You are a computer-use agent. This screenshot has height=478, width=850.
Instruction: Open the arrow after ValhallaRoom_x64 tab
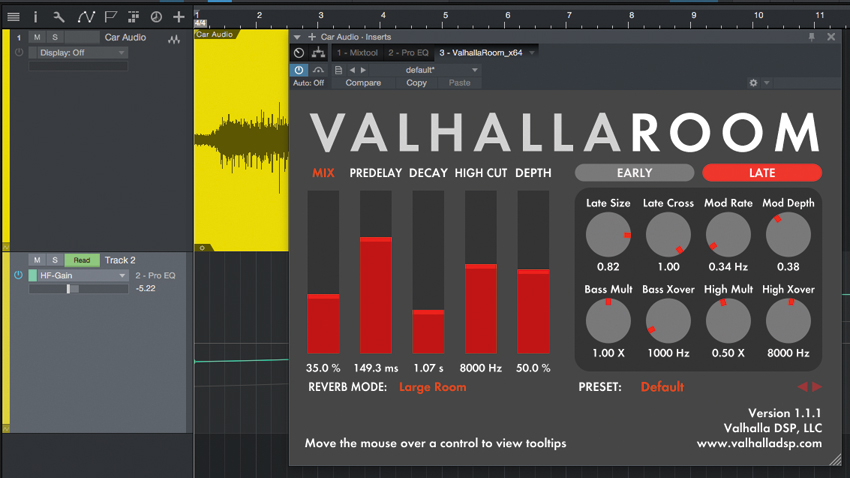(x=532, y=53)
